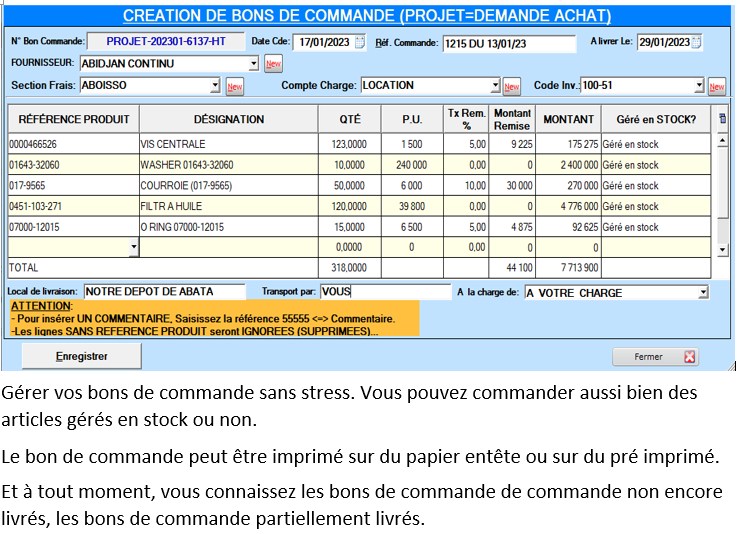This screenshot has width=740, height=534.
Task: Click the empty row's quantity cell 0,0000
Action: pyautogui.click(x=350, y=247)
